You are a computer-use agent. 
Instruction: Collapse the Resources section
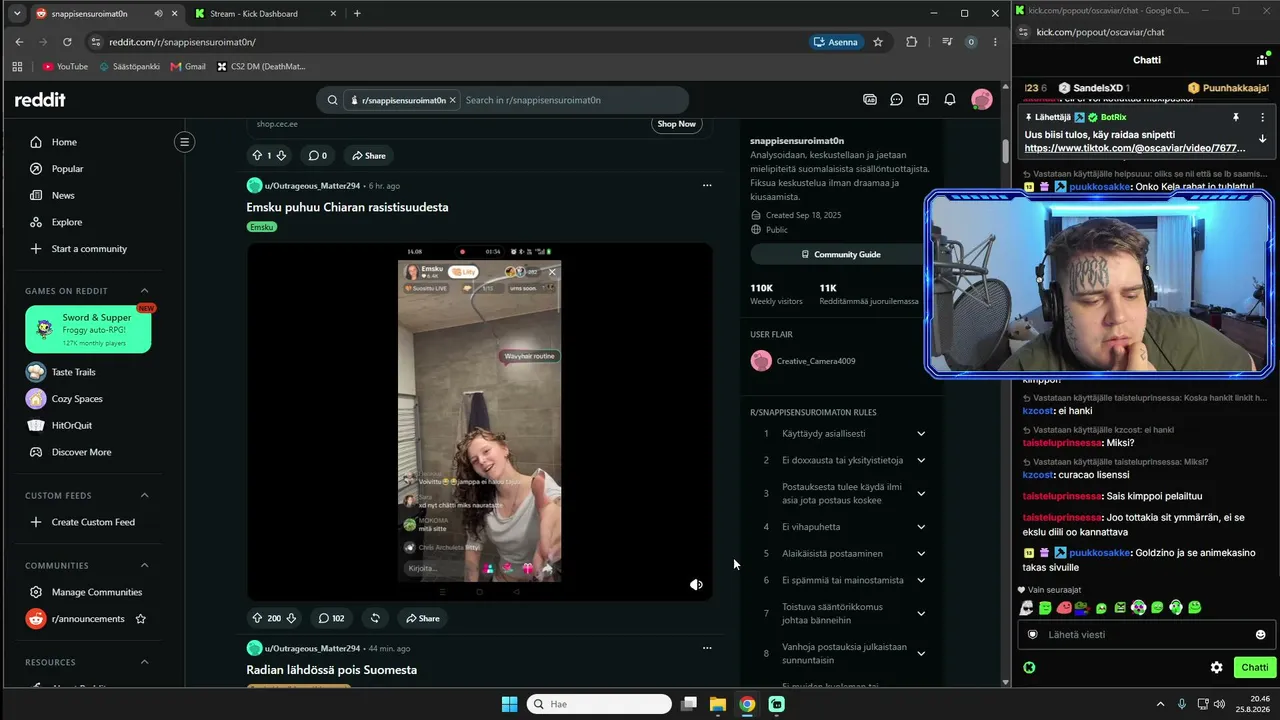[144, 662]
